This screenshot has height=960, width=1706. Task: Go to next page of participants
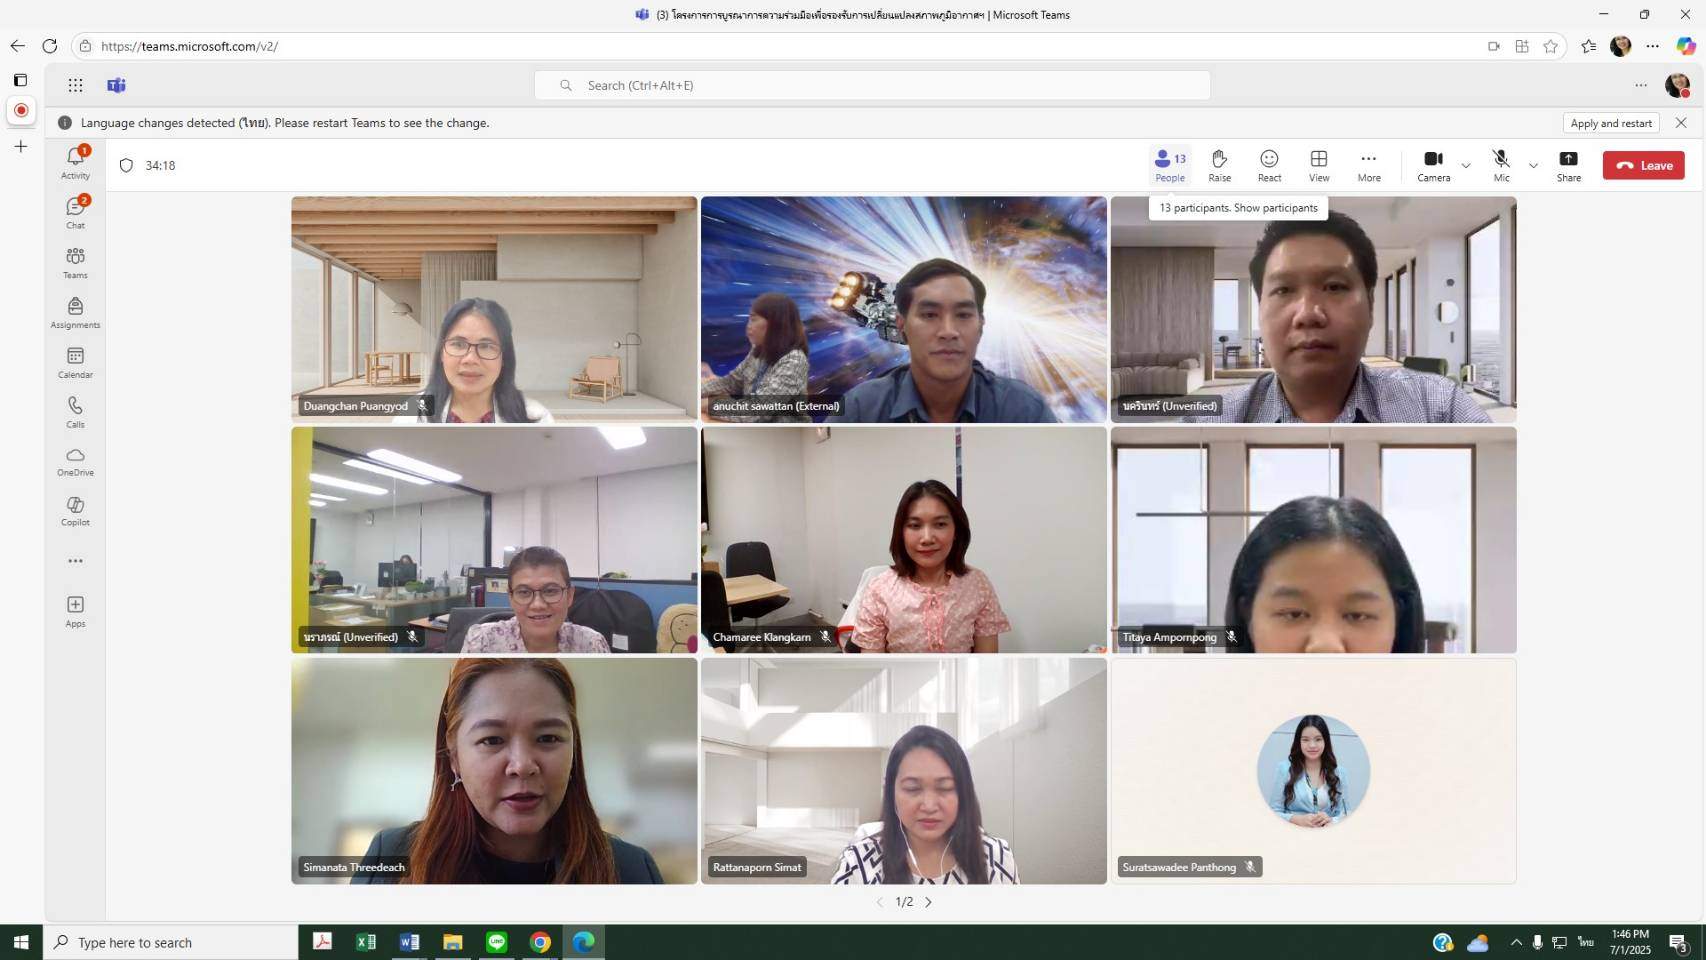[928, 902]
